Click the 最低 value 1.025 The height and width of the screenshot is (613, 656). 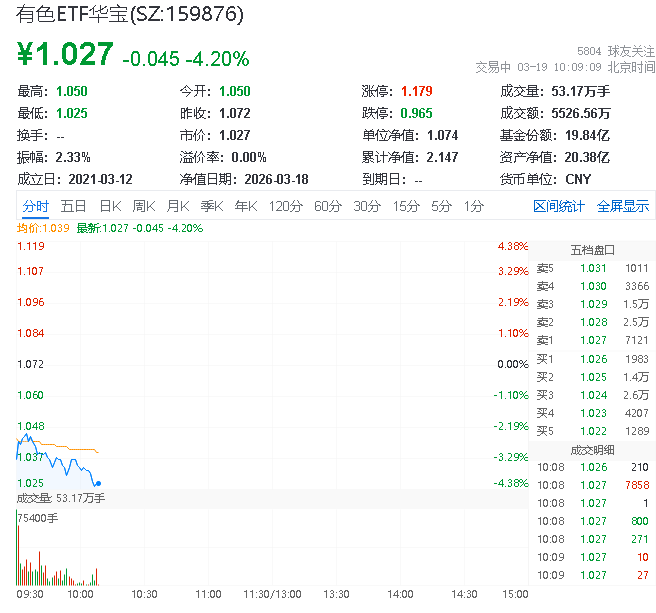[x=72, y=113]
